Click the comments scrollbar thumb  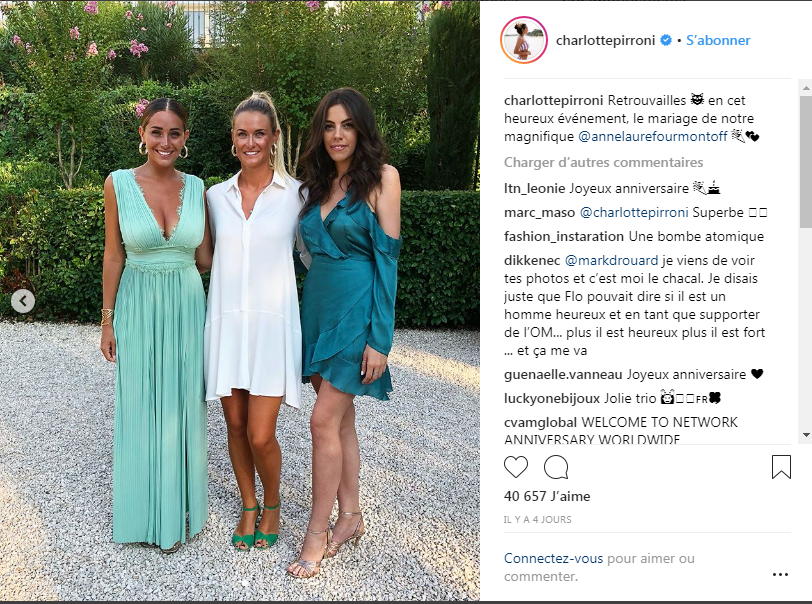pos(806,162)
